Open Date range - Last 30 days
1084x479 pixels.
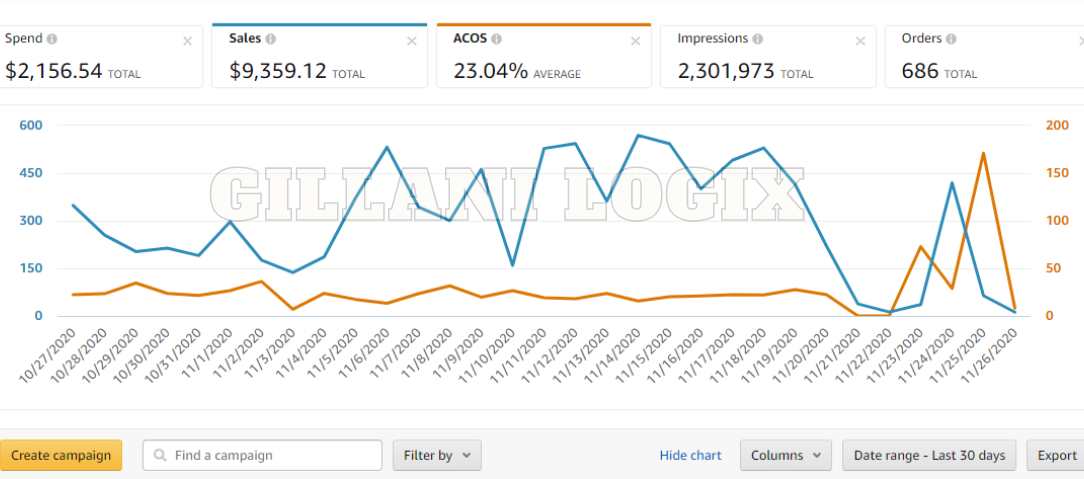tap(929, 455)
